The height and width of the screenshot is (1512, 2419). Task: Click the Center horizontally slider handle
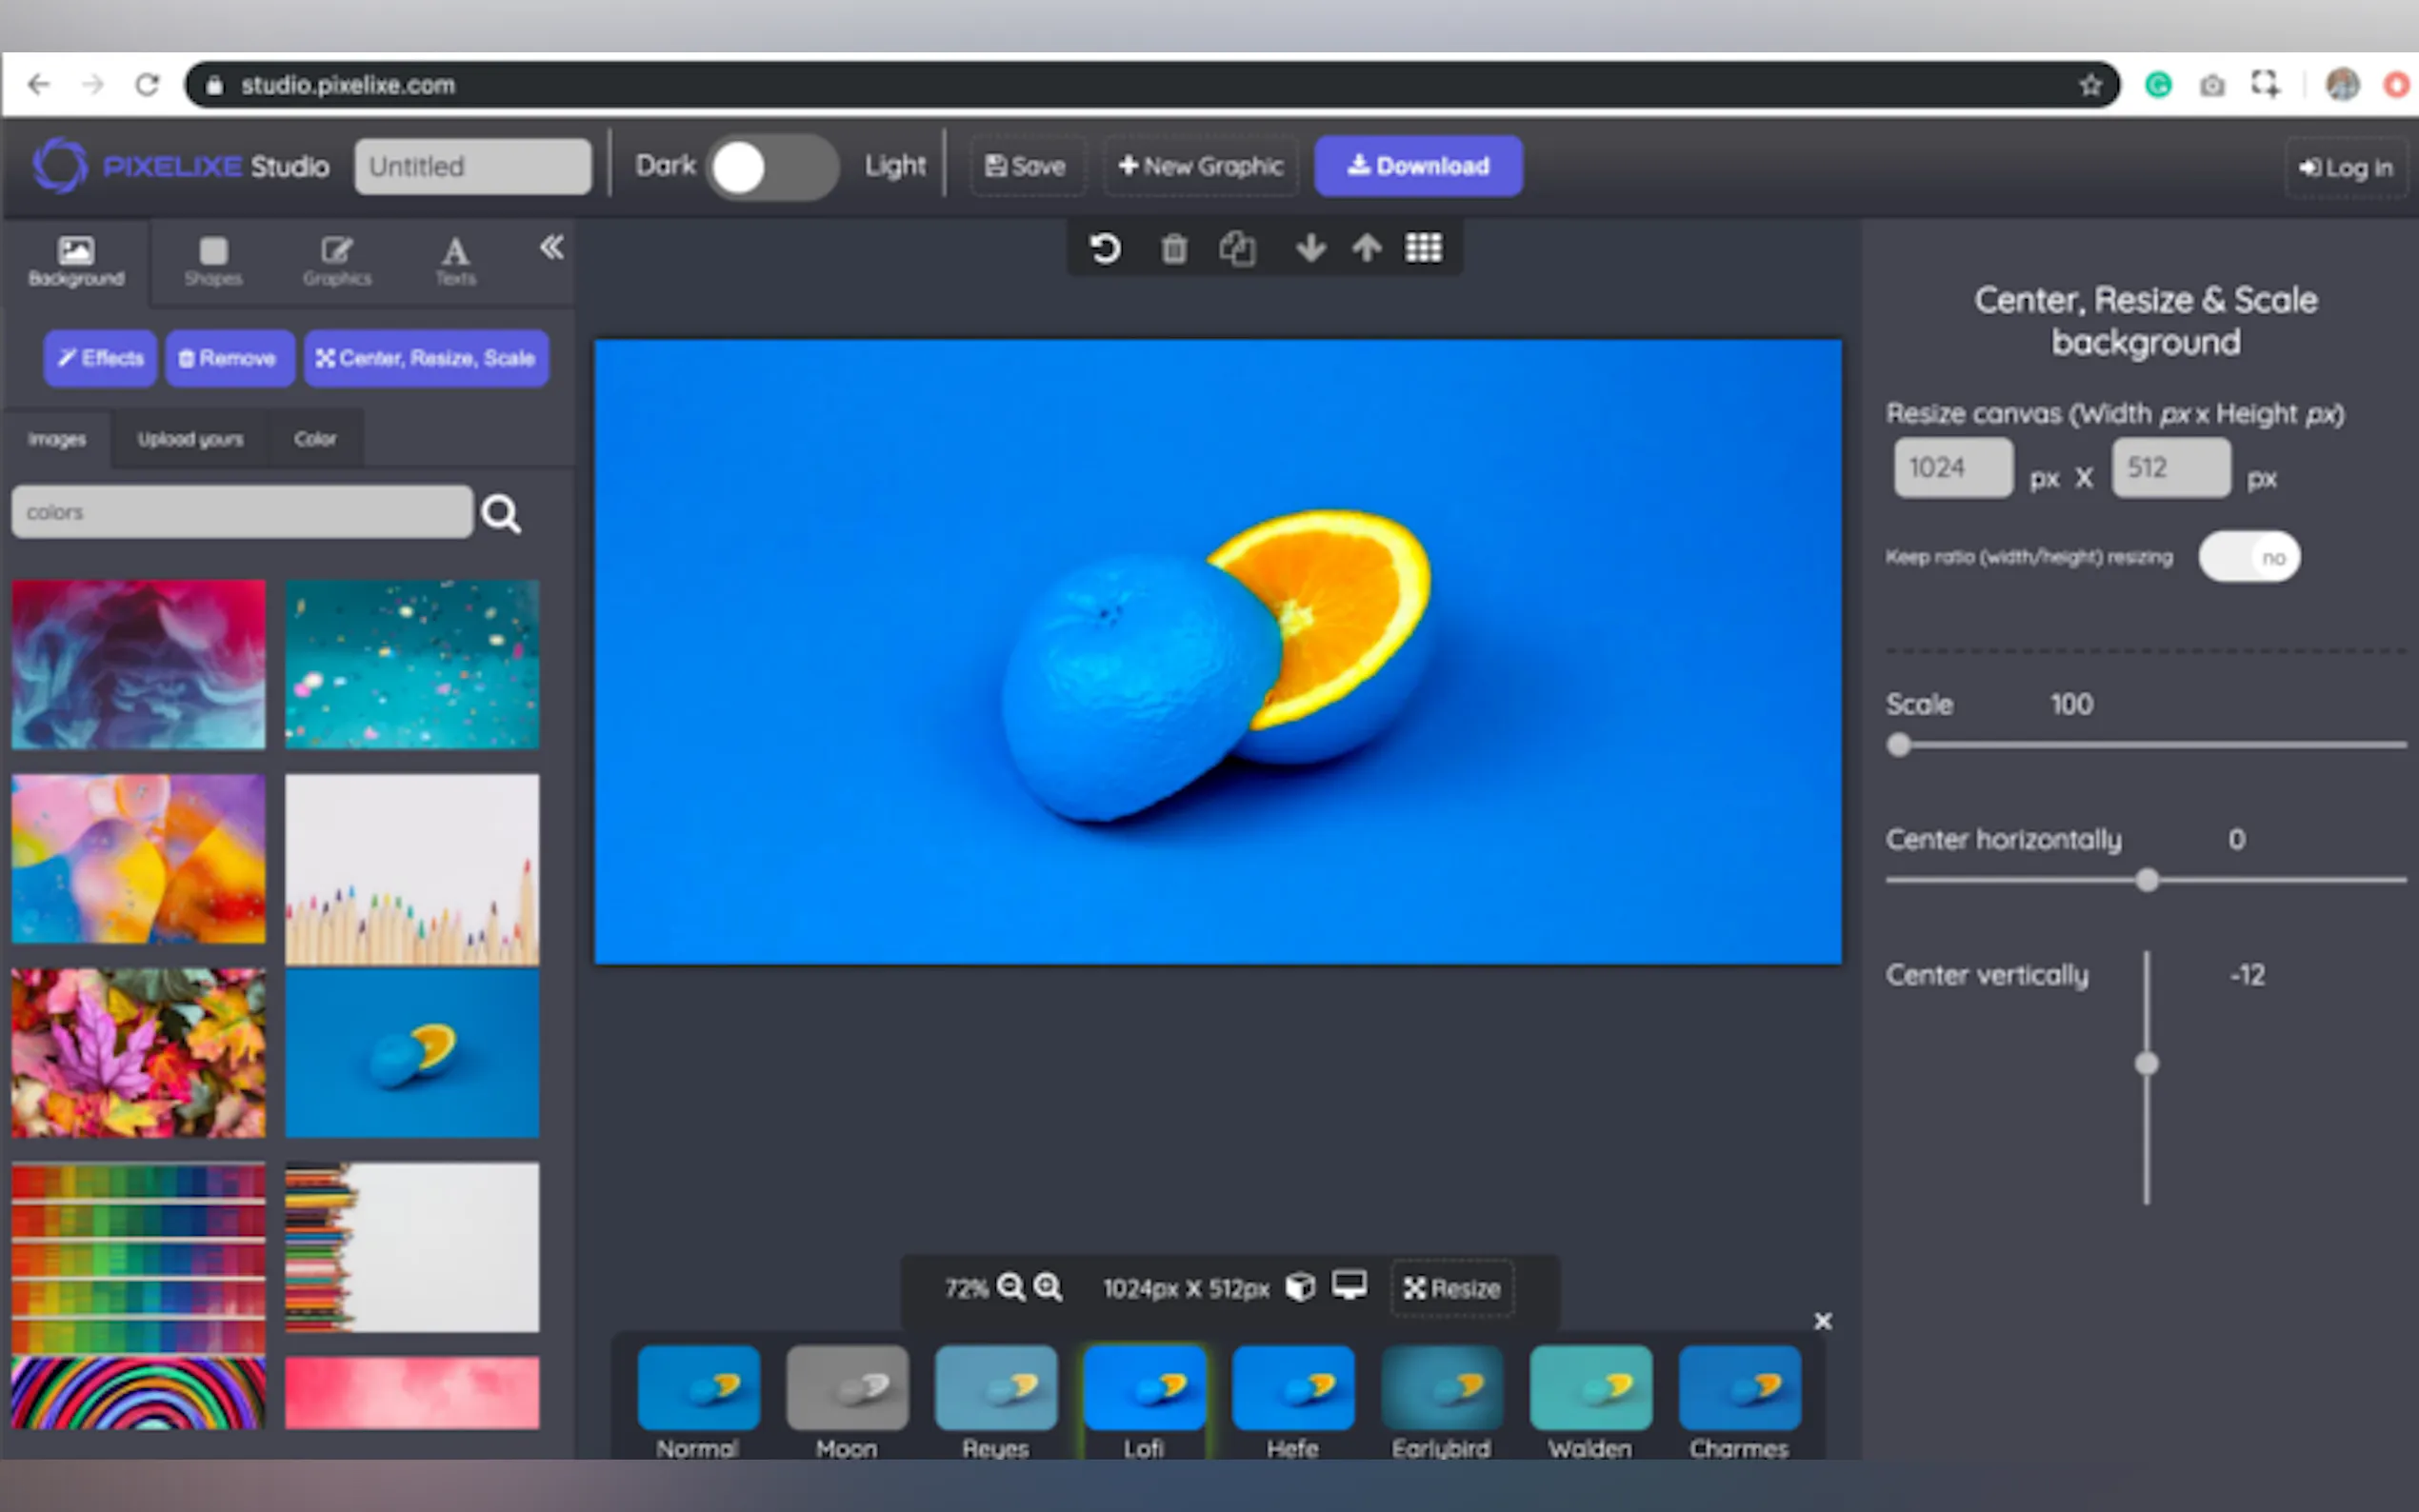coord(2146,880)
